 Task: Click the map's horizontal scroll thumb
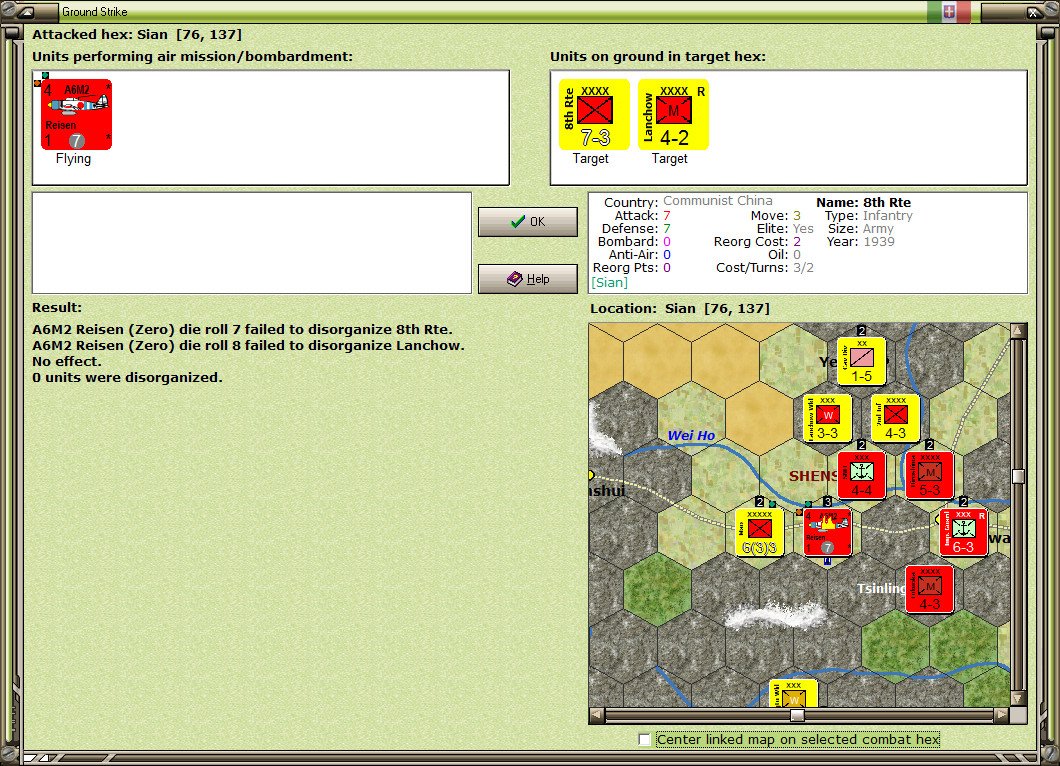[x=798, y=715]
